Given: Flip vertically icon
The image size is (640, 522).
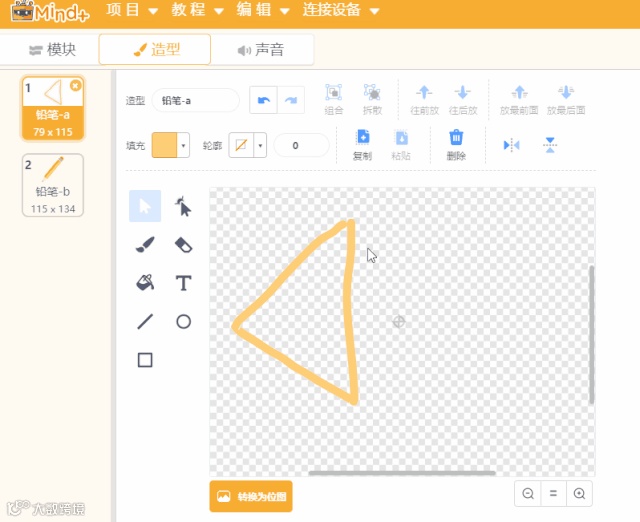Looking at the screenshot, I should click(x=550, y=145).
